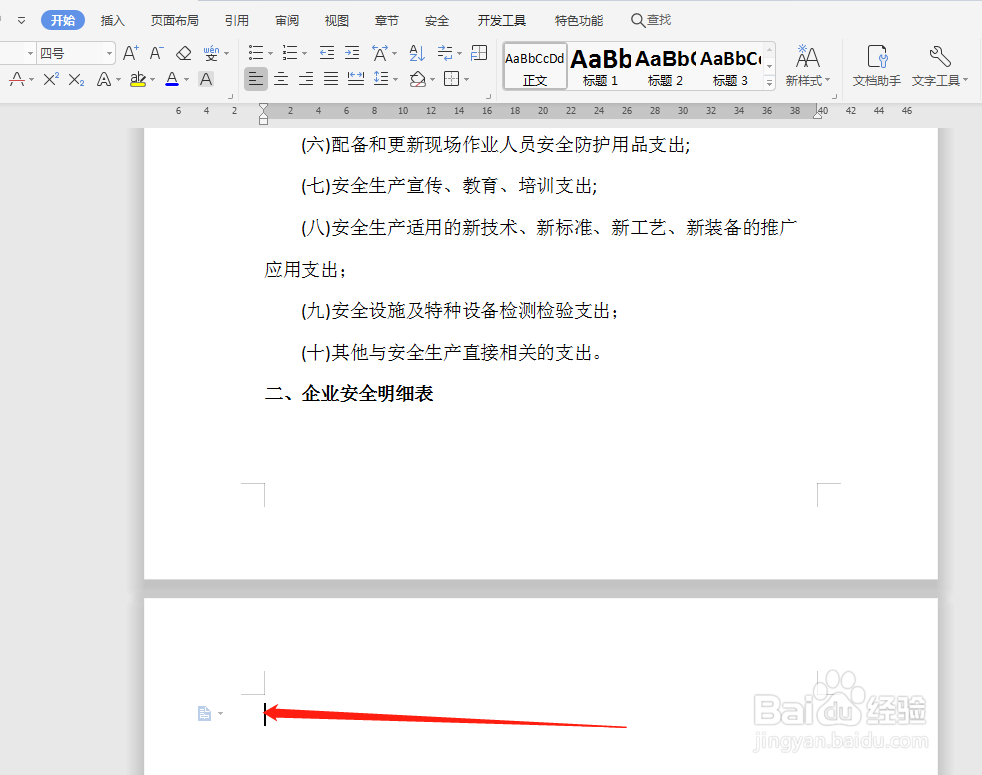This screenshot has width=982, height=775.
Task: Toggle superscript formatting
Action: [51, 80]
